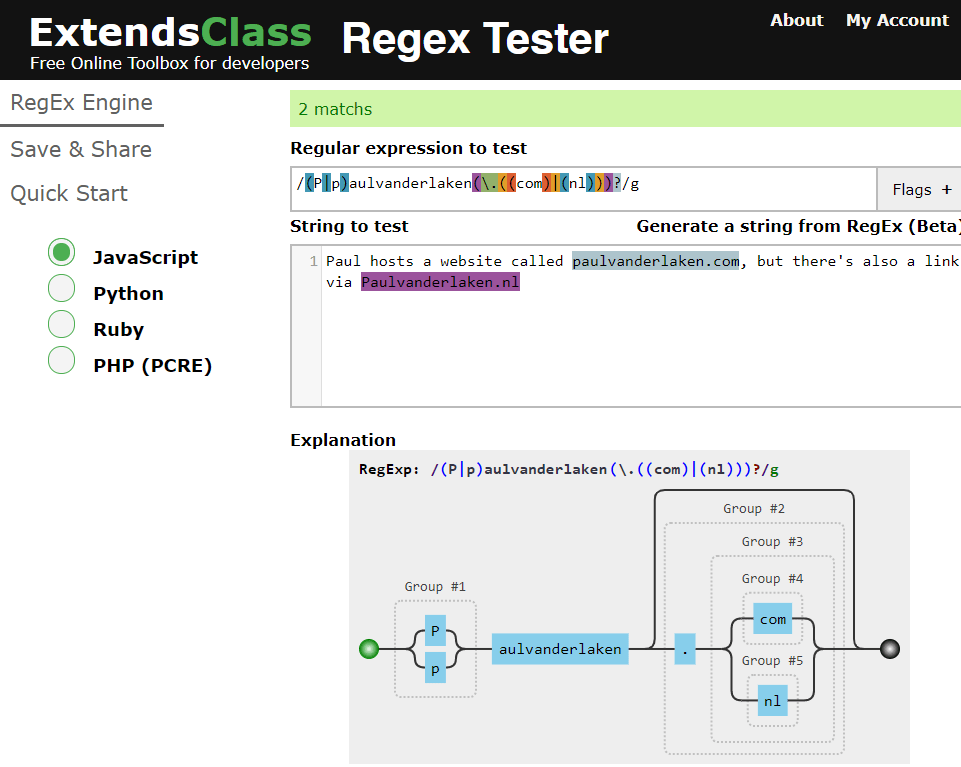The image size is (961, 767).
Task: Open the Save & Share section
Action: click(81, 149)
